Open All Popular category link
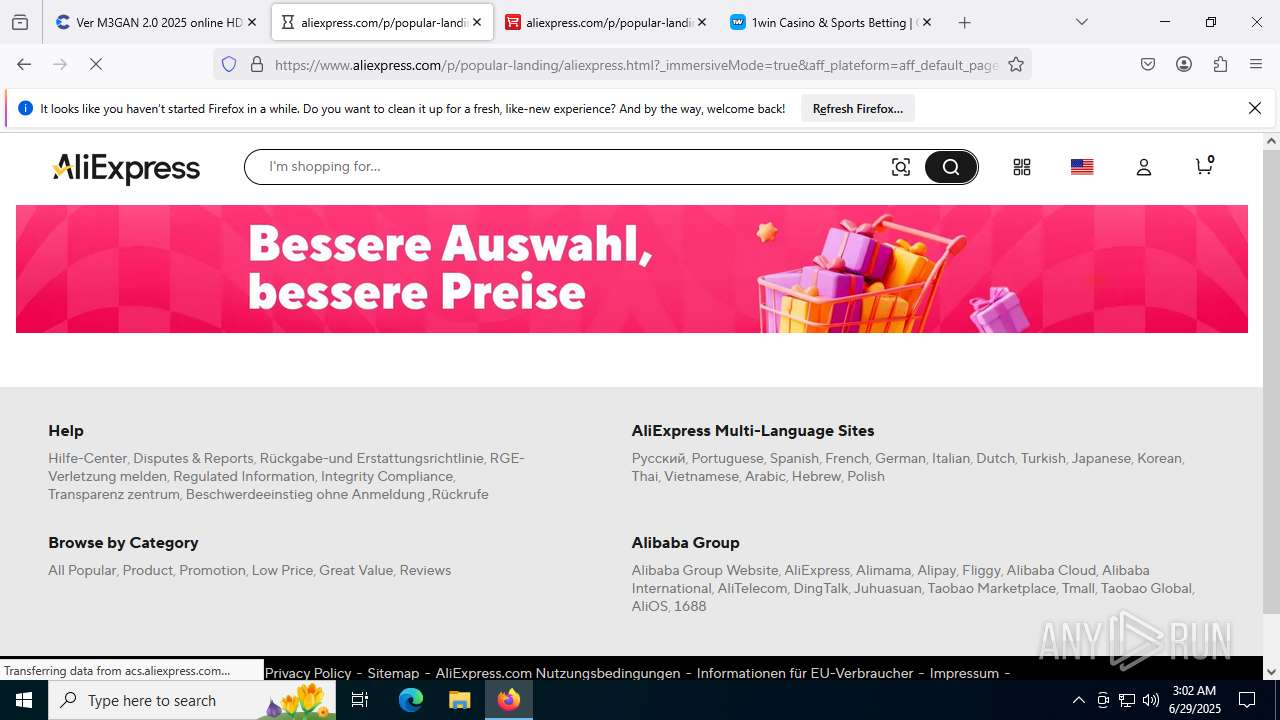This screenshot has height=720, width=1280. 82,570
